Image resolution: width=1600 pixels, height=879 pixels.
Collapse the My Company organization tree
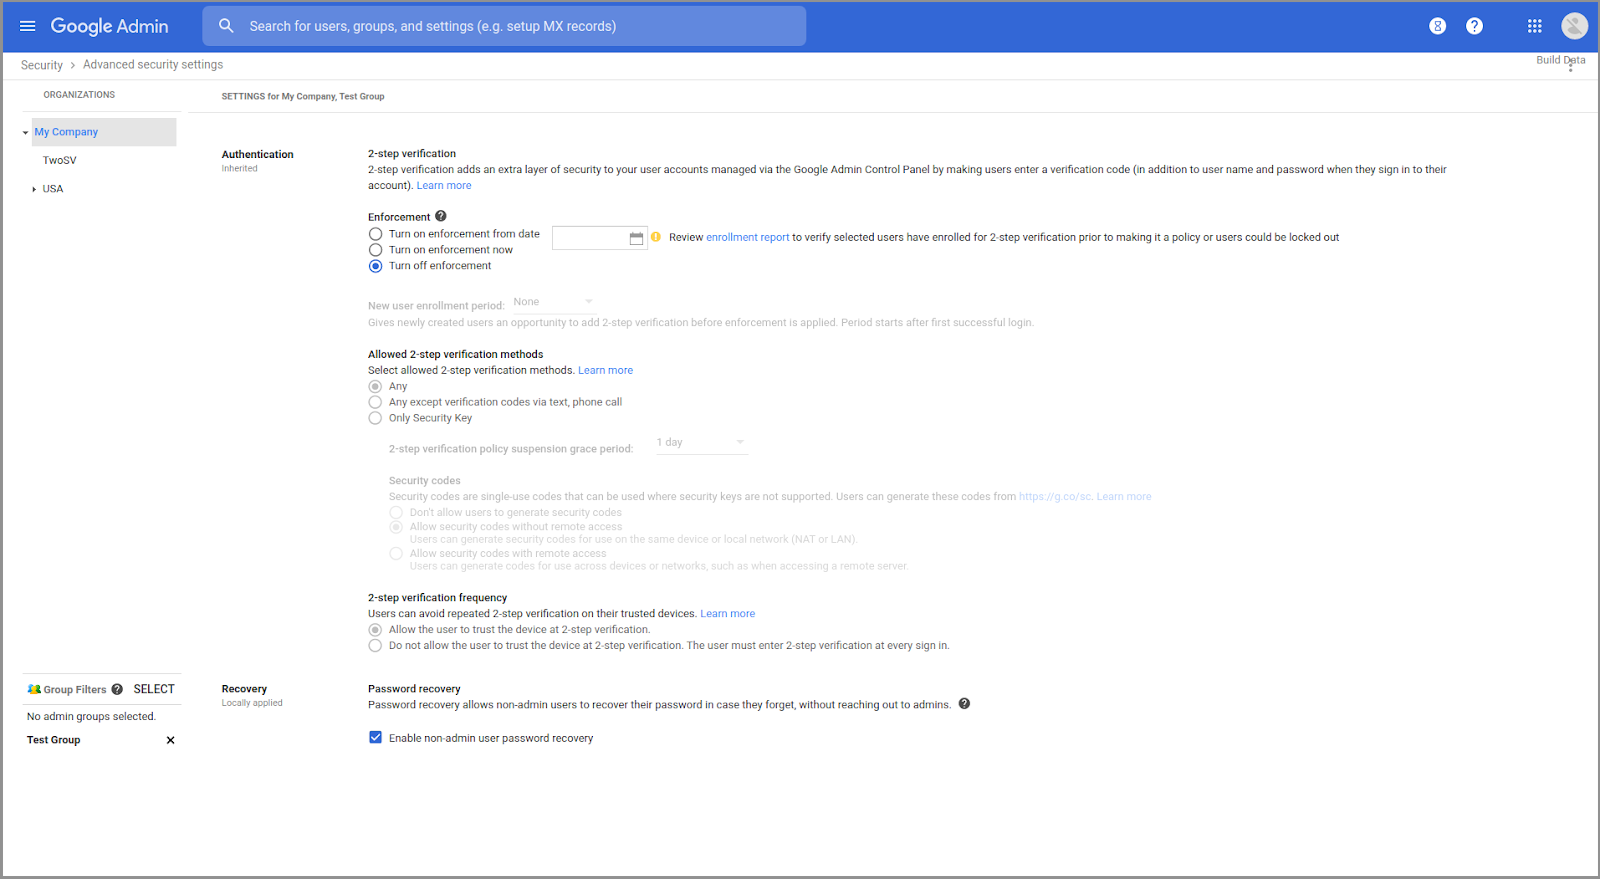[x=25, y=132]
